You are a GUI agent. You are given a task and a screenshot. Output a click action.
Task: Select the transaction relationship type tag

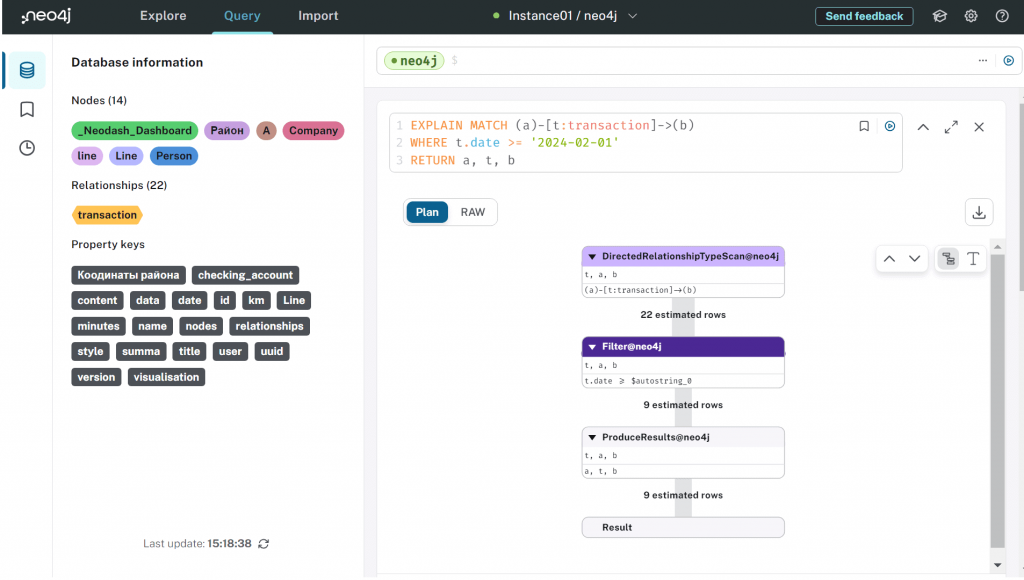coord(107,215)
